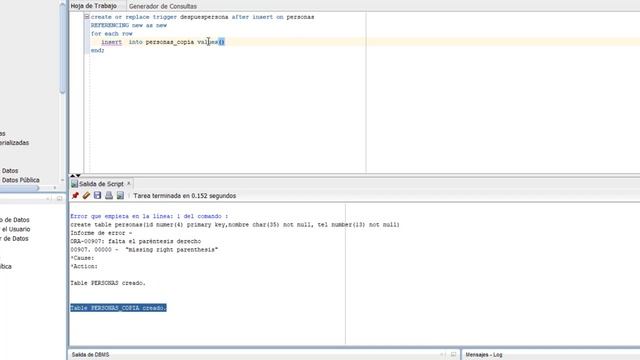Click the run script icon in the output toolbar
The image size is (640, 360).
coord(120,196)
